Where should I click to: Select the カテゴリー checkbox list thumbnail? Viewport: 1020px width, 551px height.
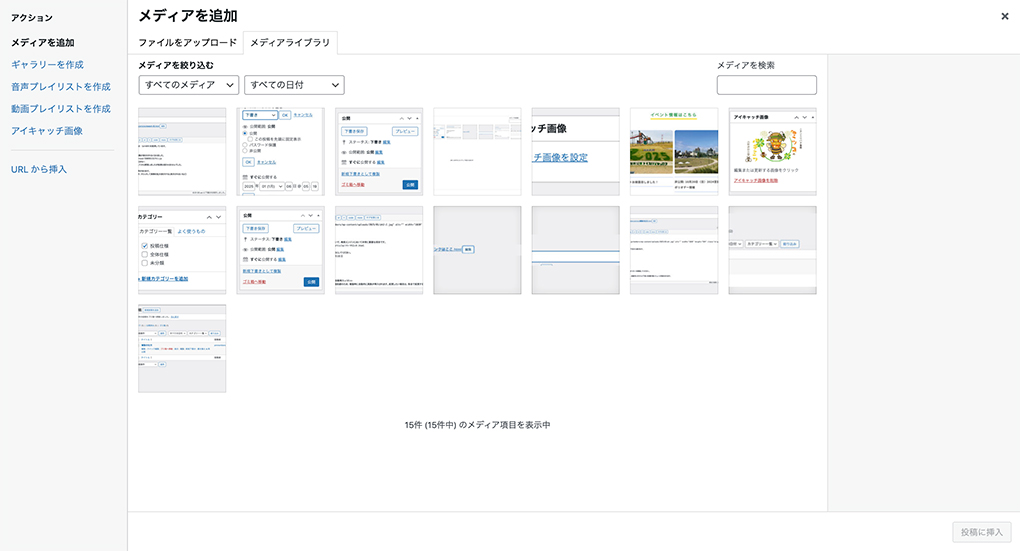(182, 250)
